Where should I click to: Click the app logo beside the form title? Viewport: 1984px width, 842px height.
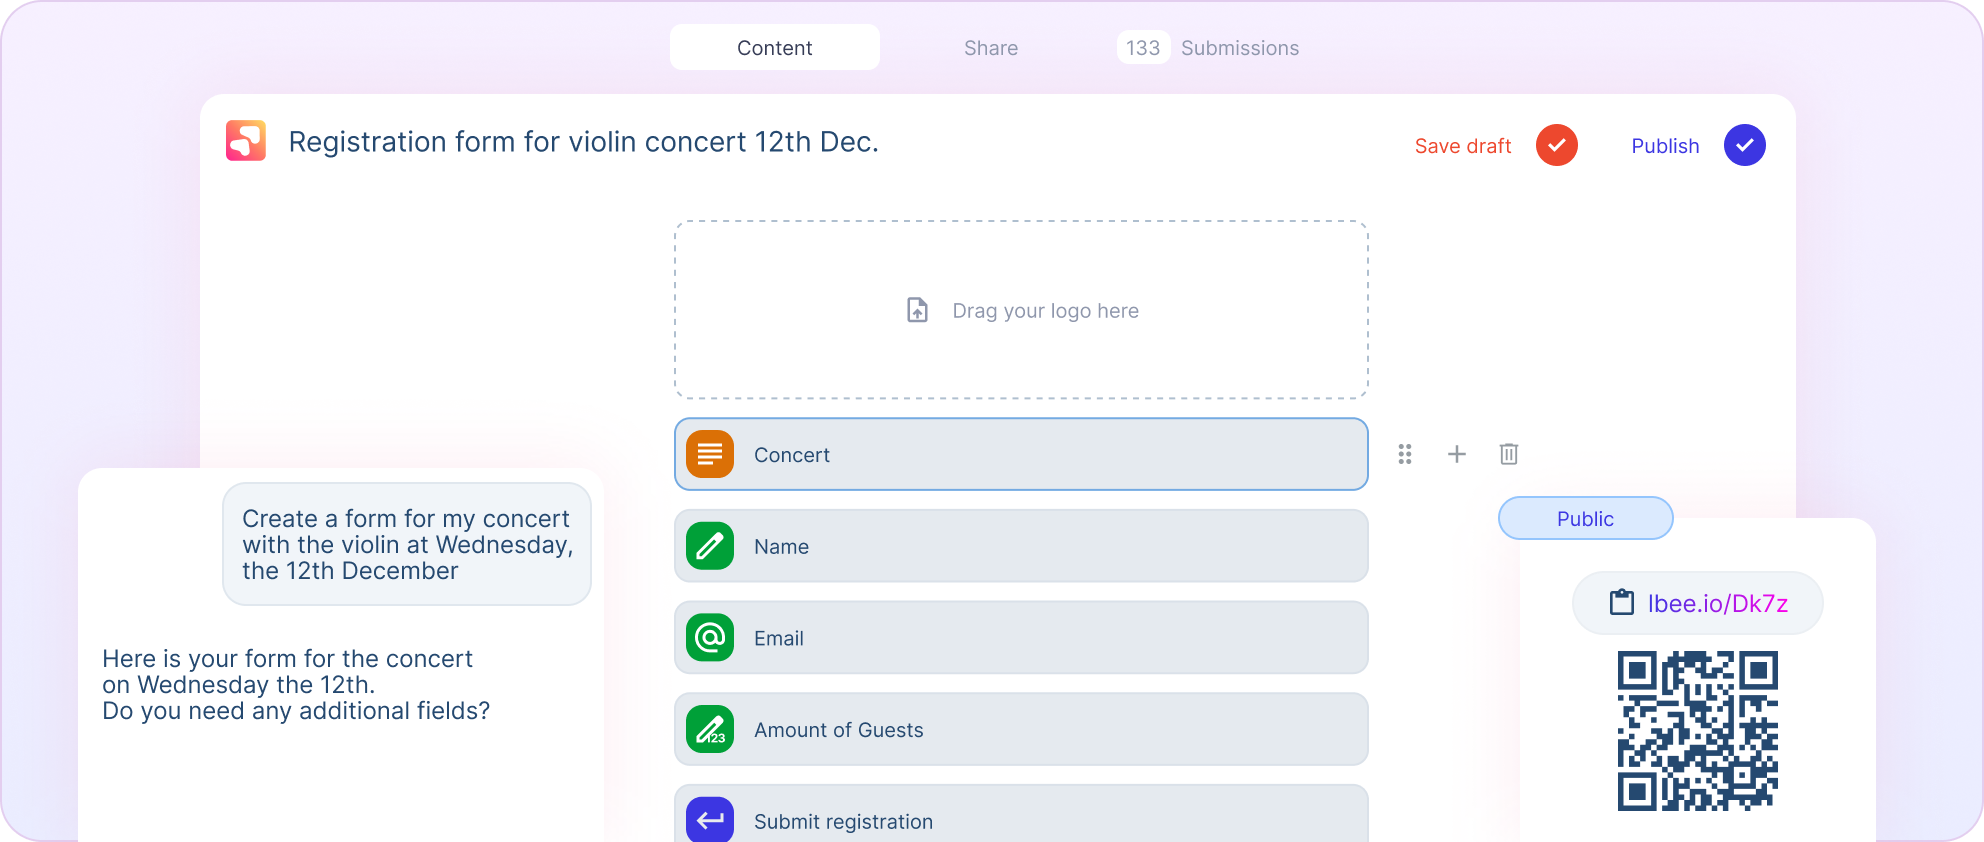pos(246,141)
